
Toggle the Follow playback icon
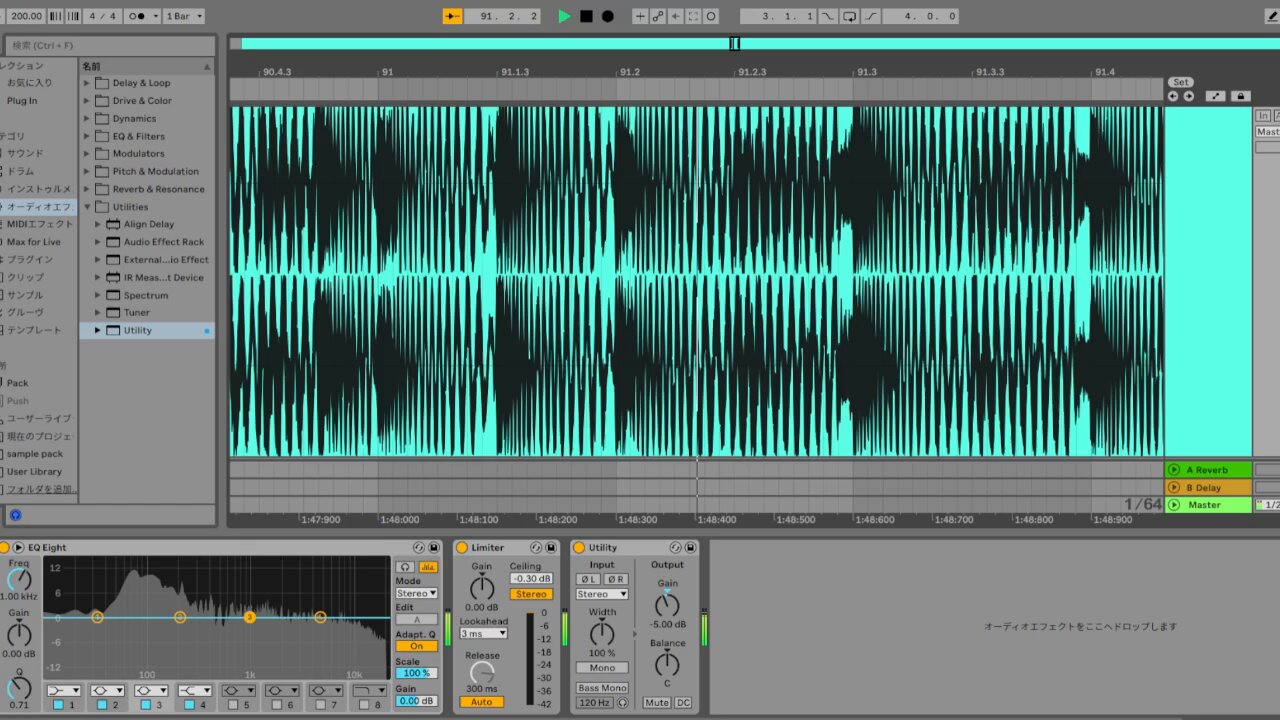(453, 16)
